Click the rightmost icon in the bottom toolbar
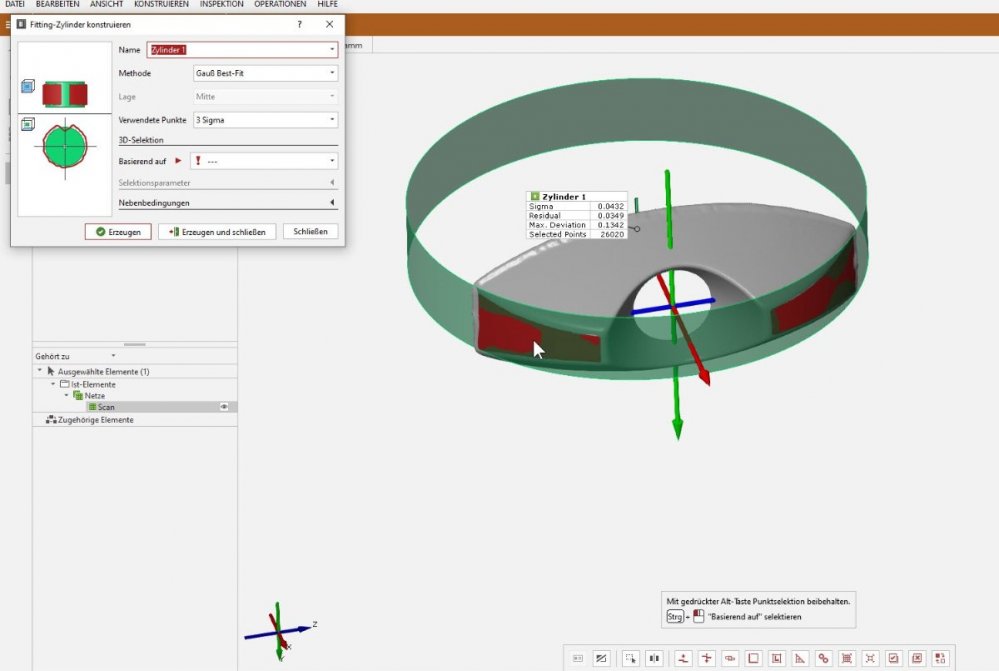 pyautogui.click(x=940, y=658)
